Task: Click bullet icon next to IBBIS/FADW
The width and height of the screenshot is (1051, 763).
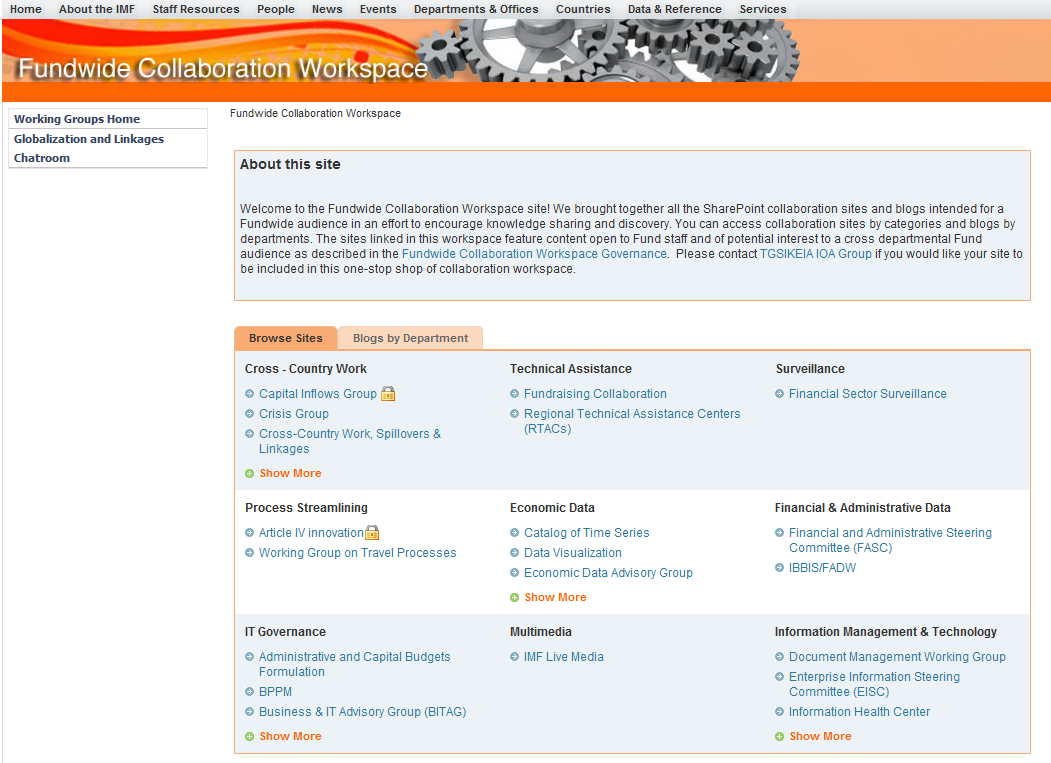Action: (x=779, y=567)
